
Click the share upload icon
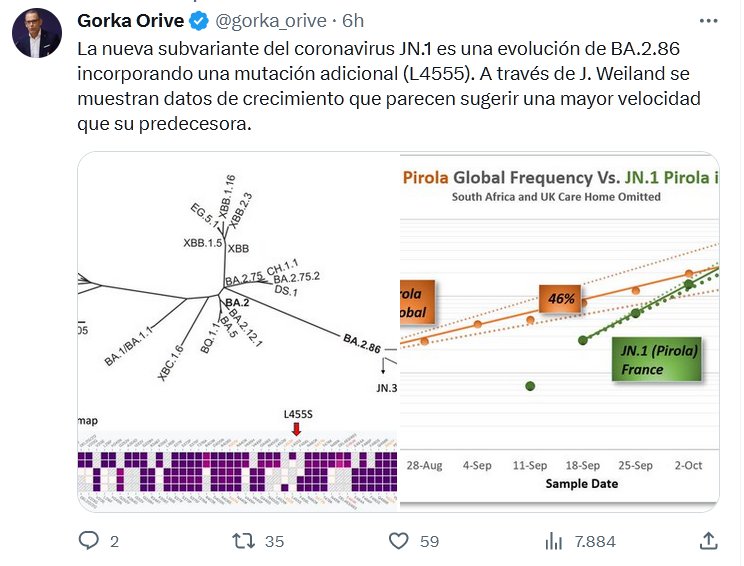coord(708,541)
